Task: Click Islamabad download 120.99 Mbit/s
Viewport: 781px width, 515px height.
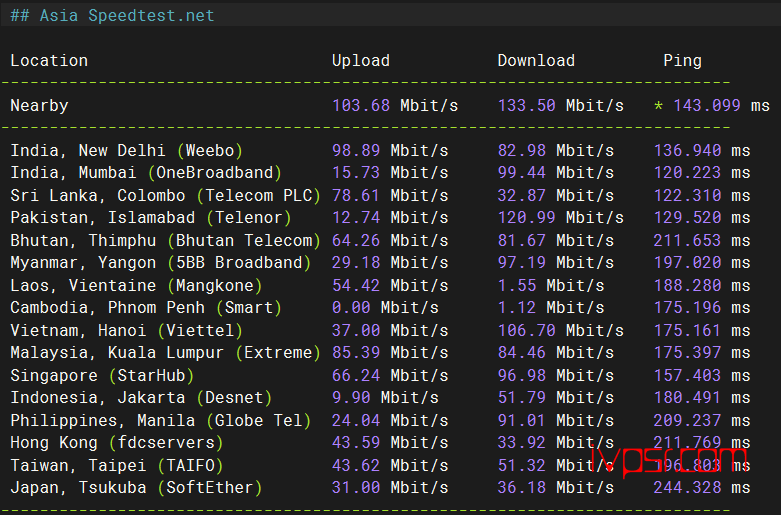Action: click(x=560, y=218)
